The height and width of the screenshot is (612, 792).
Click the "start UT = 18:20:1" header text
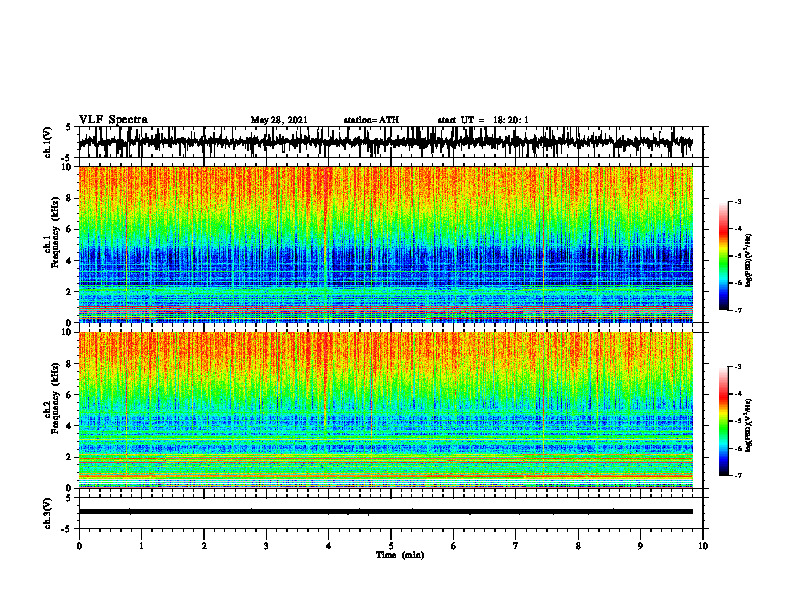pos(483,120)
